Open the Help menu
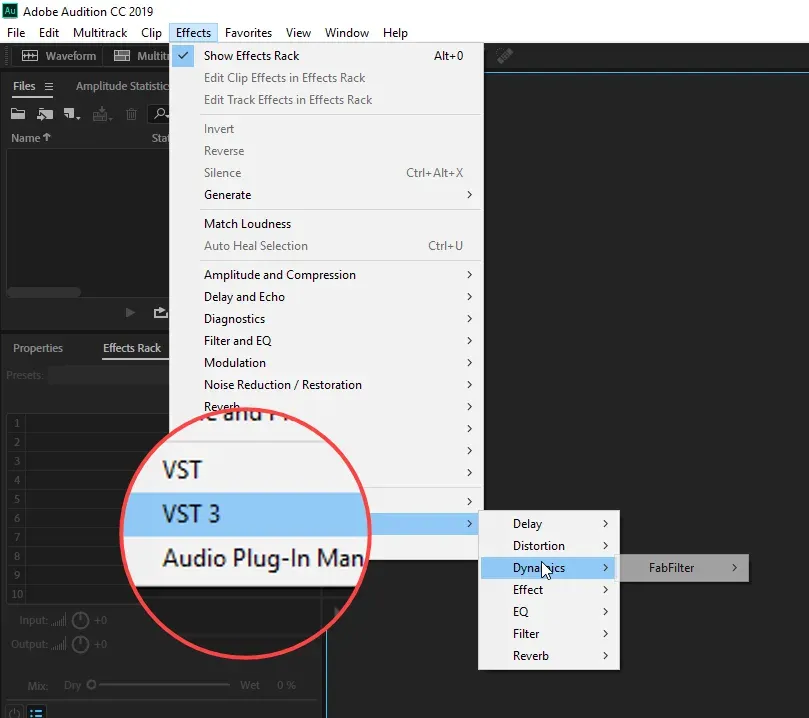 click(x=395, y=33)
